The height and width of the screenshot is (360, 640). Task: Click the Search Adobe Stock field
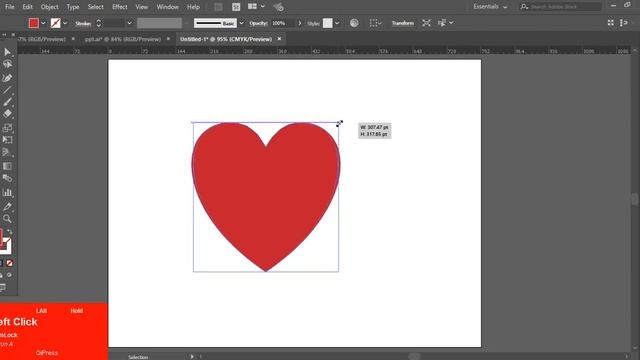click(561, 7)
